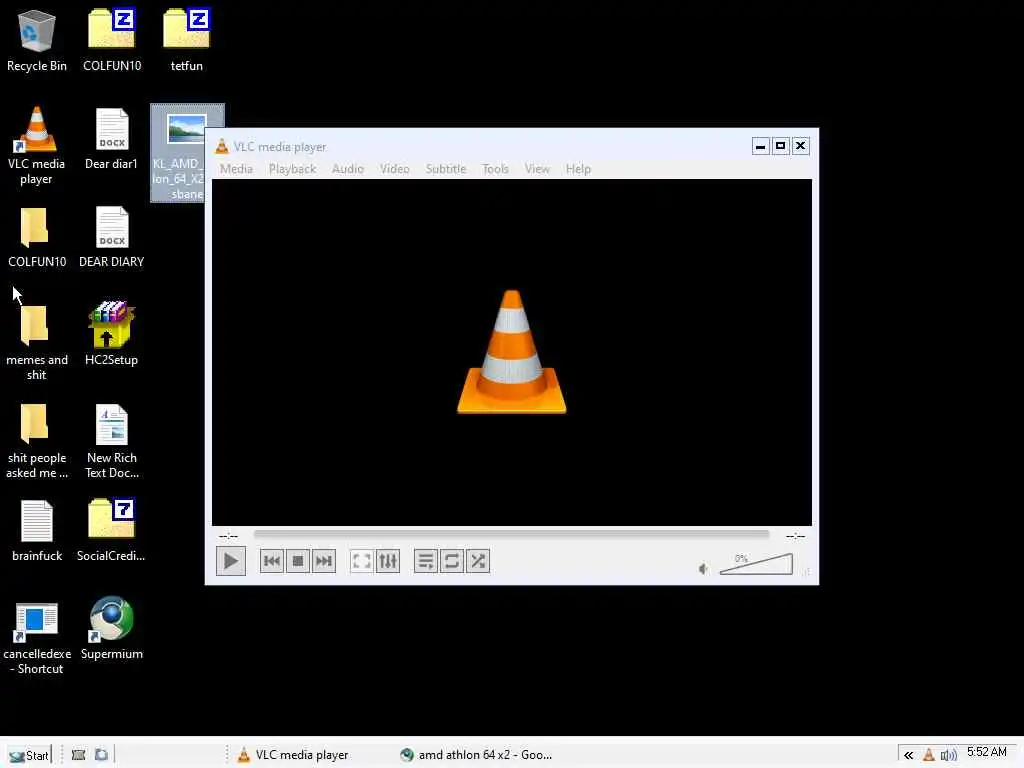
Task: Open the system tray volume icon
Action: click(948, 756)
